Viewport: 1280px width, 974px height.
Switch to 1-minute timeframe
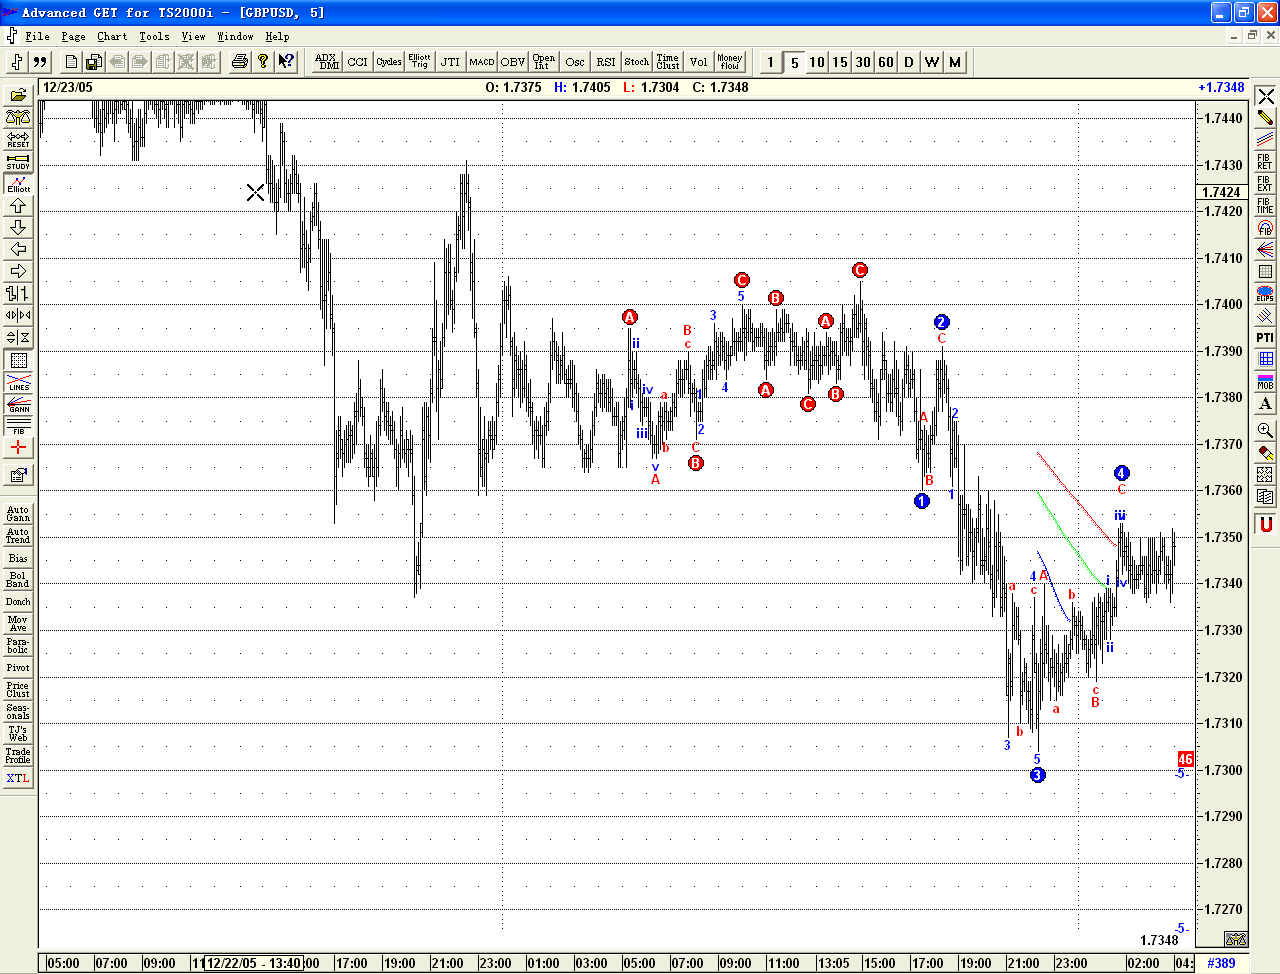[770, 62]
